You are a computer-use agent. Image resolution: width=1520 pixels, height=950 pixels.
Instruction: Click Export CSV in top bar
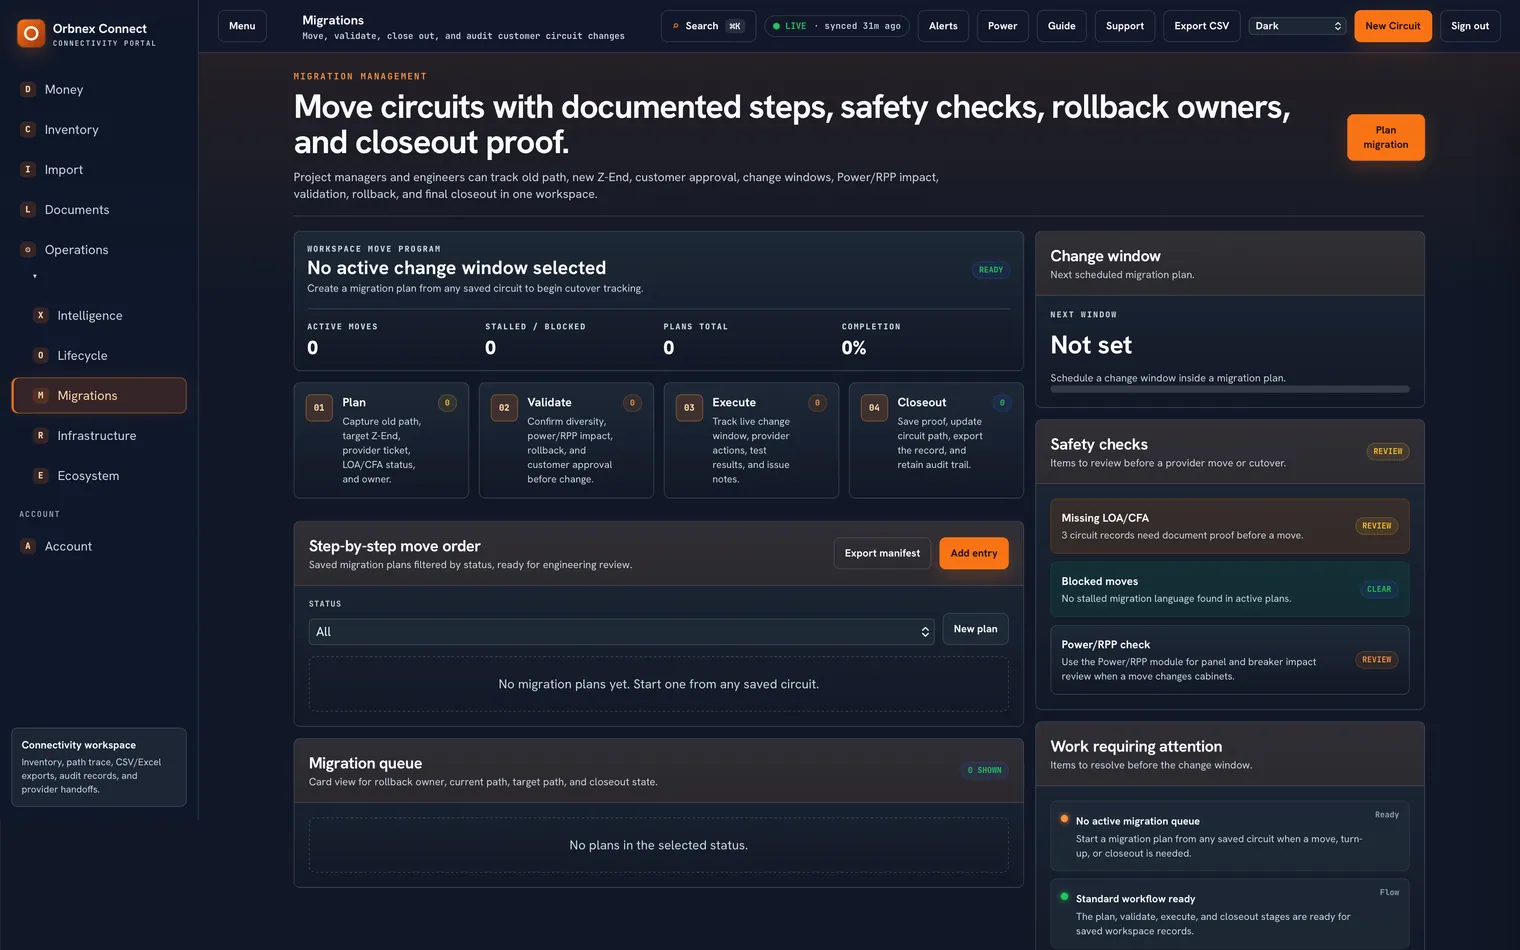[1202, 26]
